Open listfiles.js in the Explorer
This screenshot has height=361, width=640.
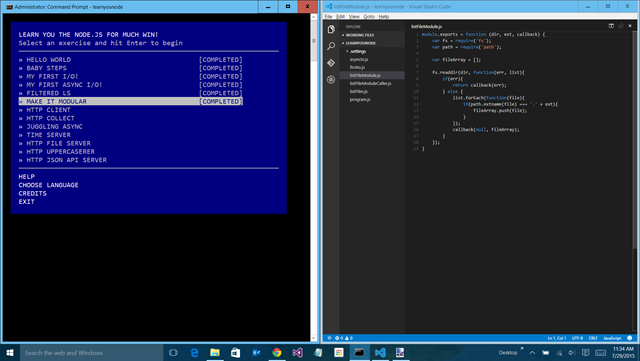pyautogui.click(x=358, y=91)
